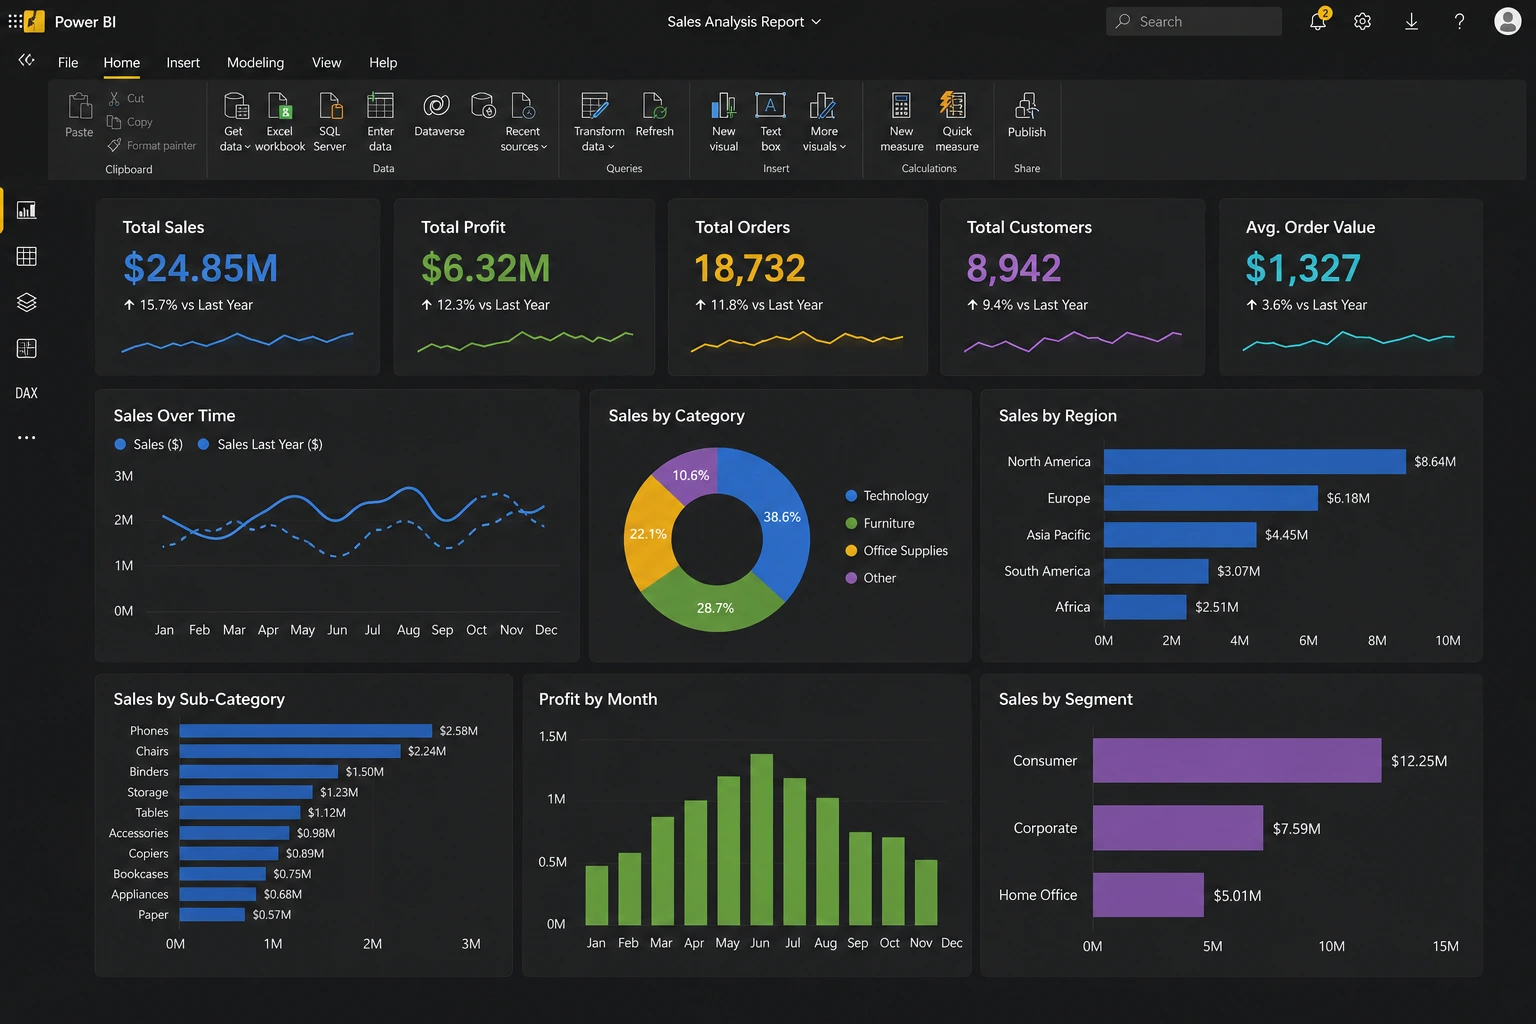Viewport: 1536px width, 1024px height.
Task: Select the North America bar
Action: pyautogui.click(x=1254, y=461)
